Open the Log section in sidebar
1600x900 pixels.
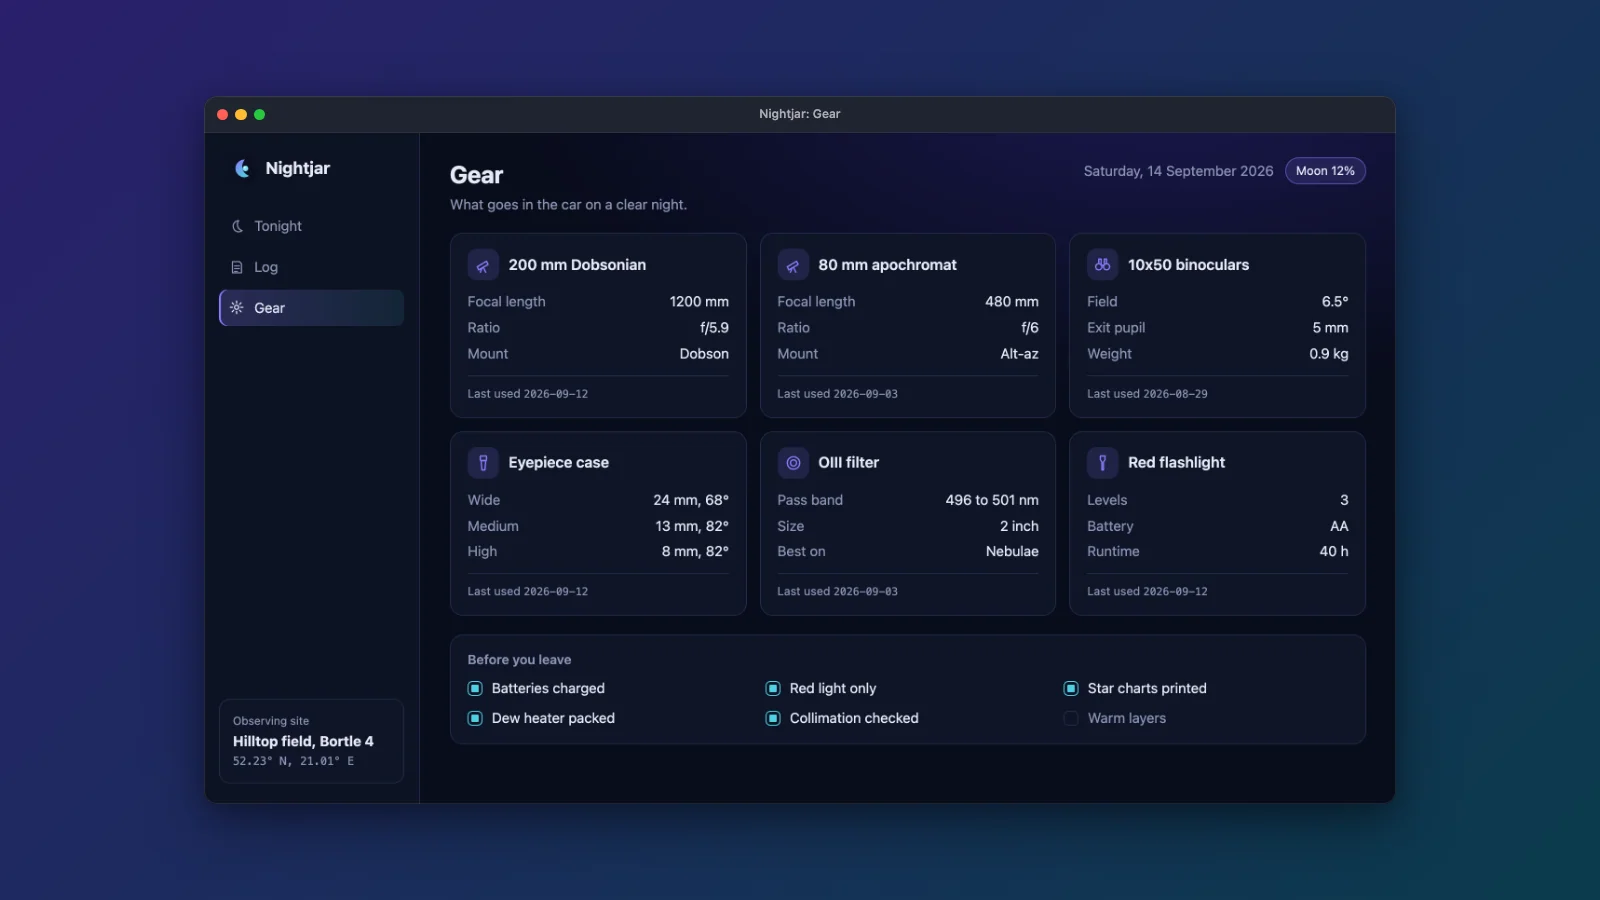(311, 267)
